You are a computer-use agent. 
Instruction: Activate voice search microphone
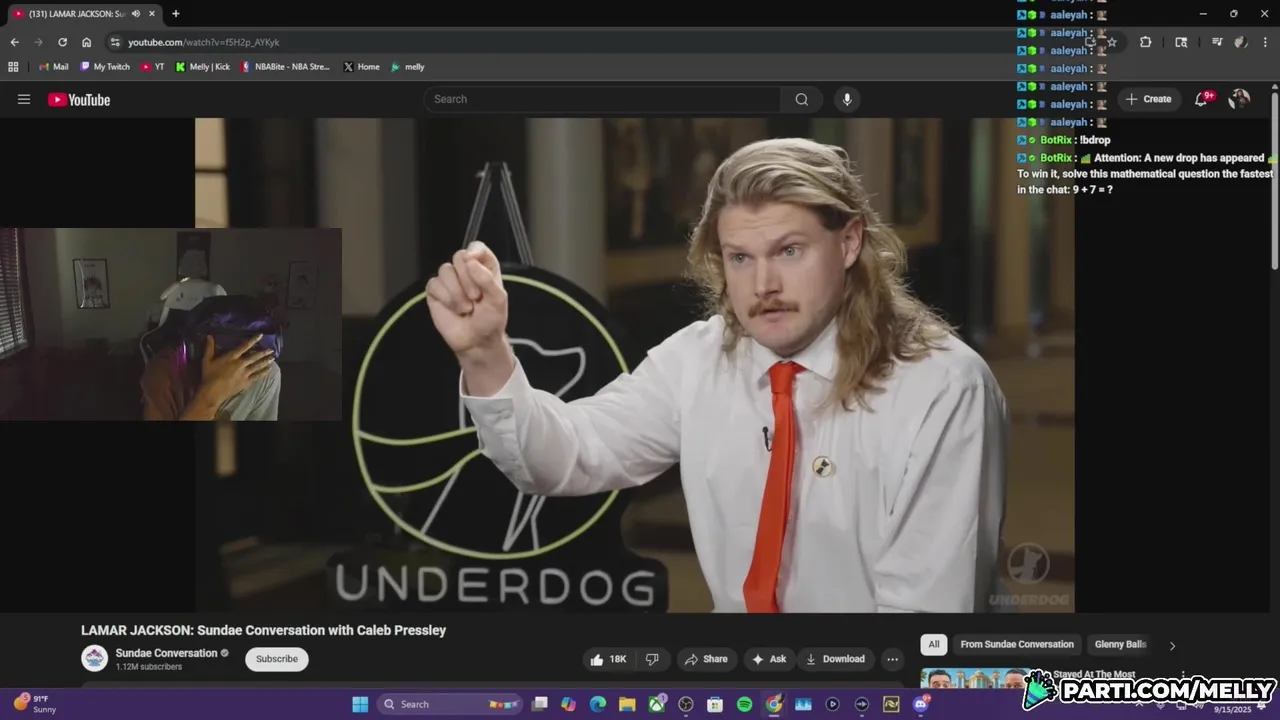(847, 99)
